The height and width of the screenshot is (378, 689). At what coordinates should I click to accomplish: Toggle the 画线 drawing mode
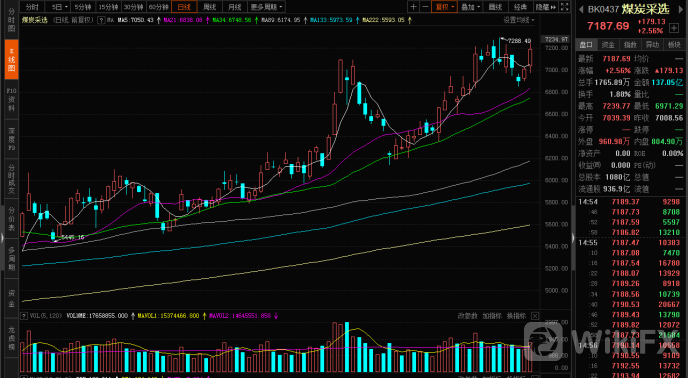click(495, 7)
